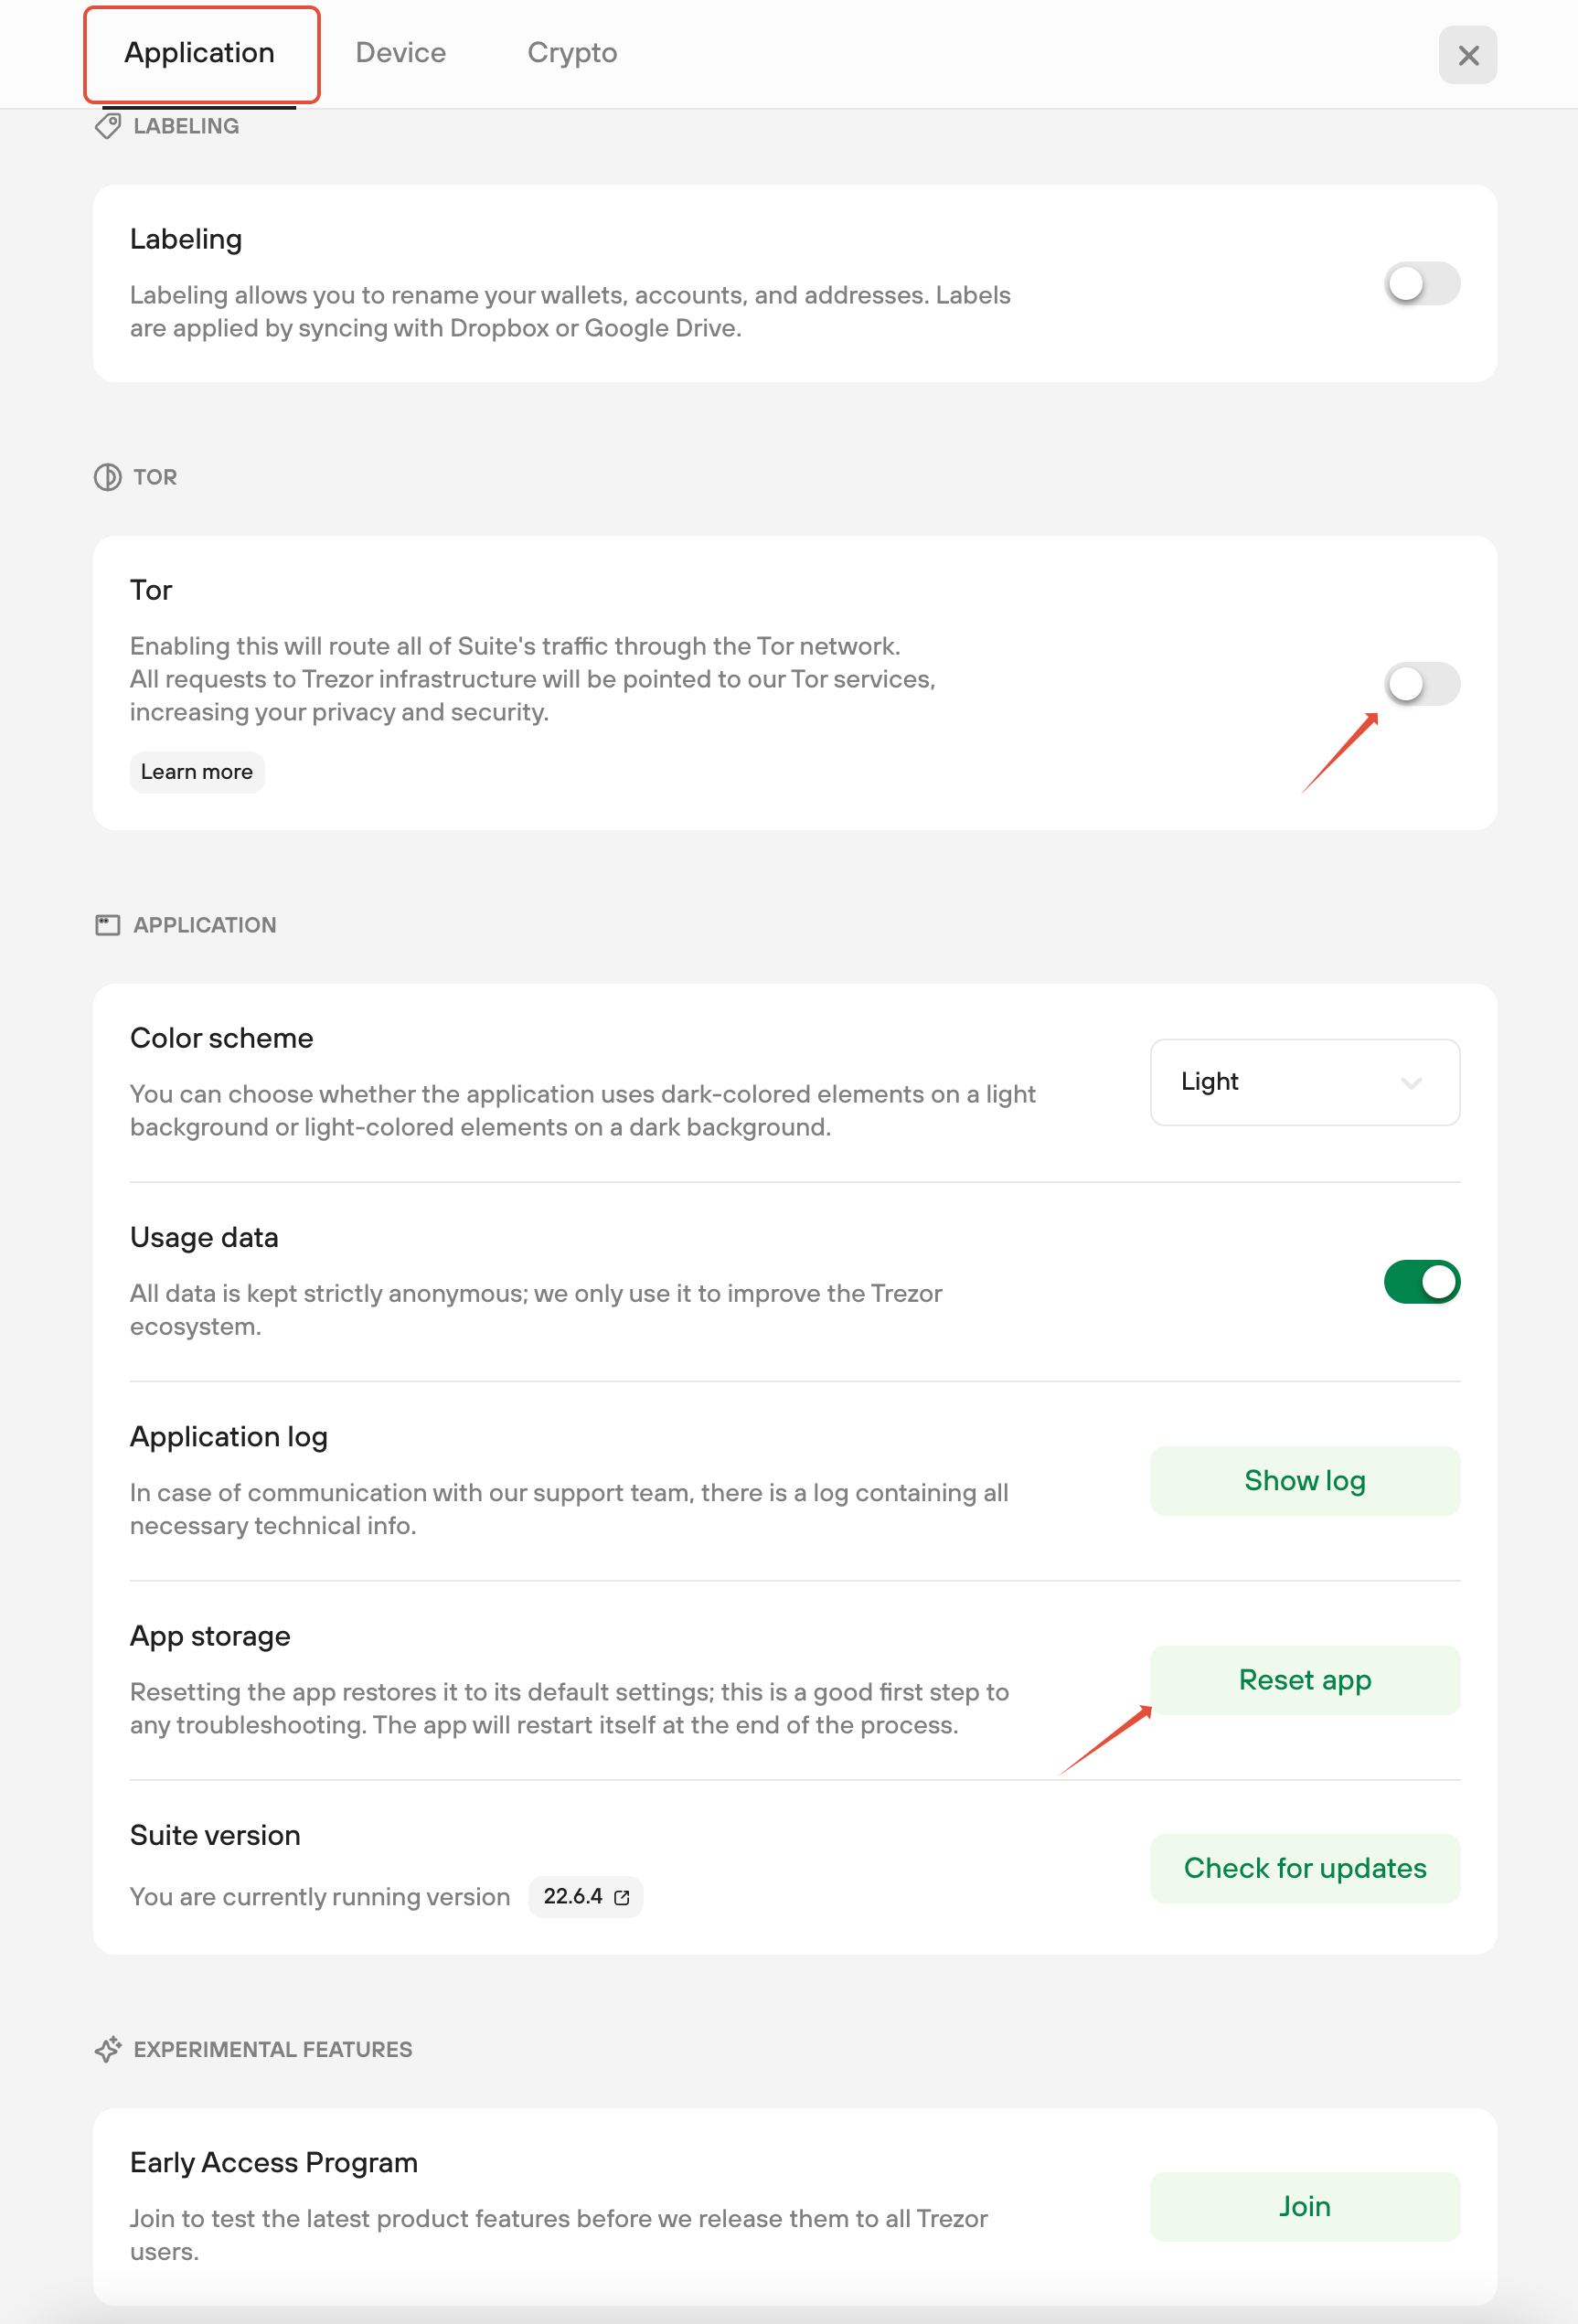This screenshot has height=2324, width=1578.
Task: Click the Show log button
Action: pos(1304,1481)
